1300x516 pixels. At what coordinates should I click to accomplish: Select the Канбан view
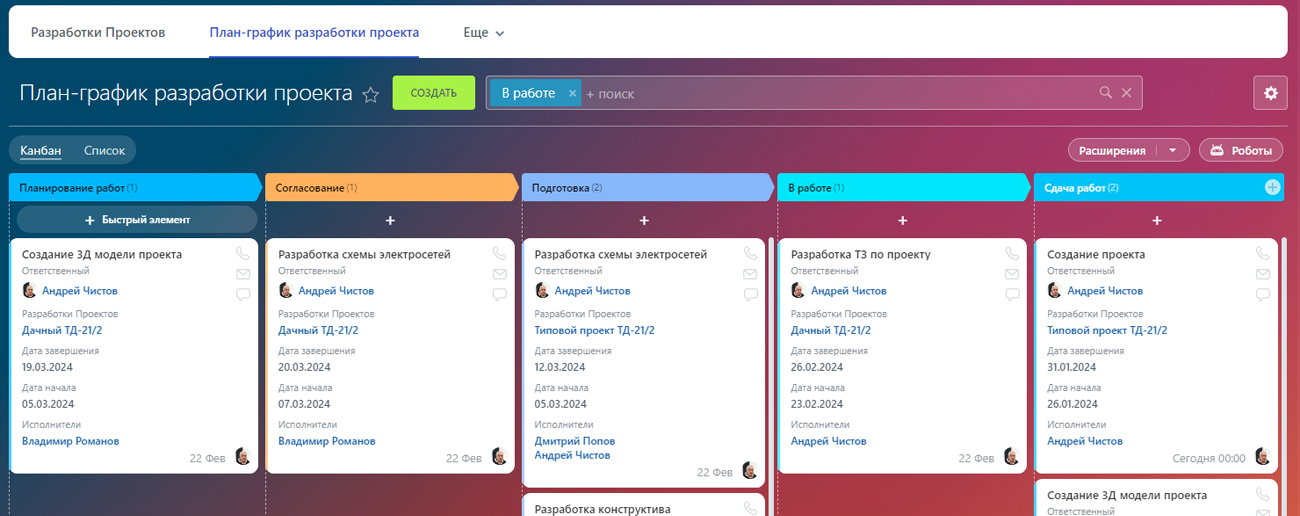click(x=41, y=151)
